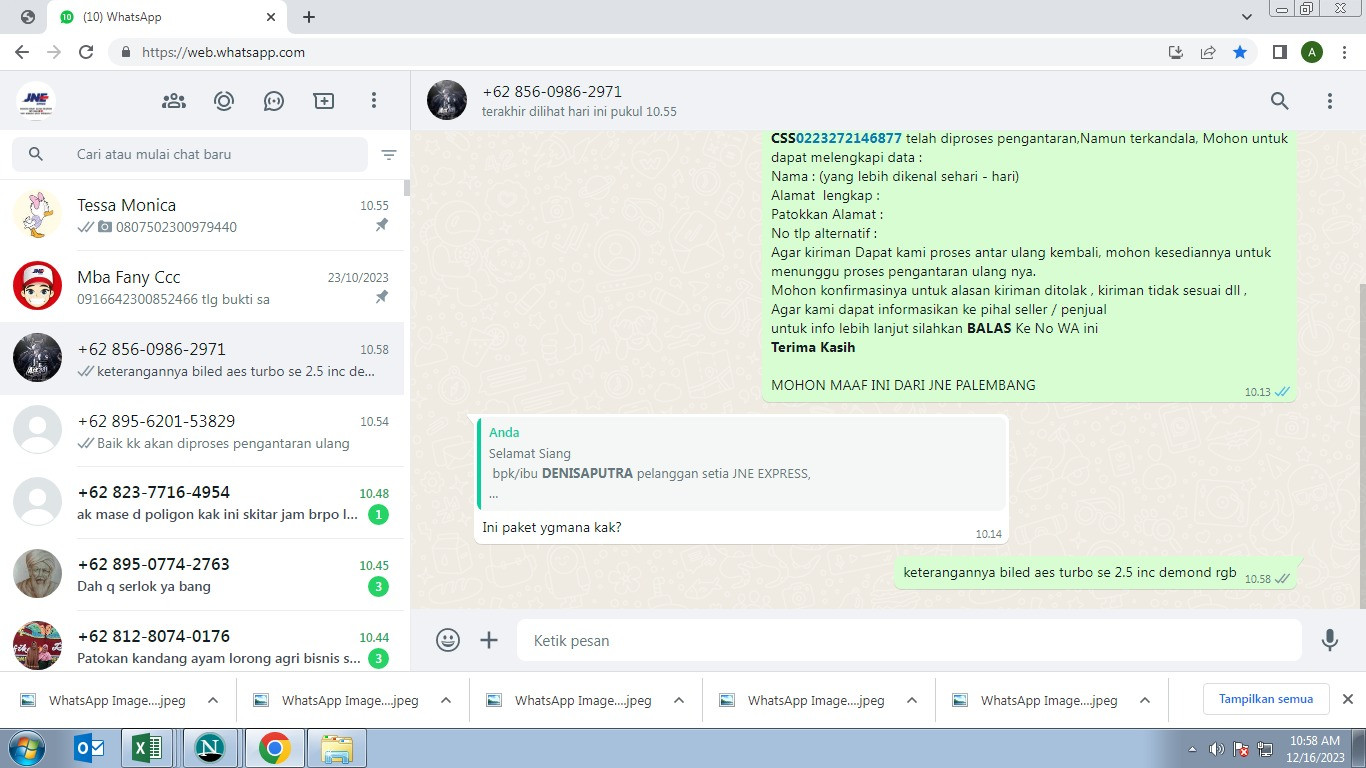1366x768 pixels.
Task: Click the unread badge '1' on +62 823-7716-4954
Action: pyautogui.click(x=378, y=515)
